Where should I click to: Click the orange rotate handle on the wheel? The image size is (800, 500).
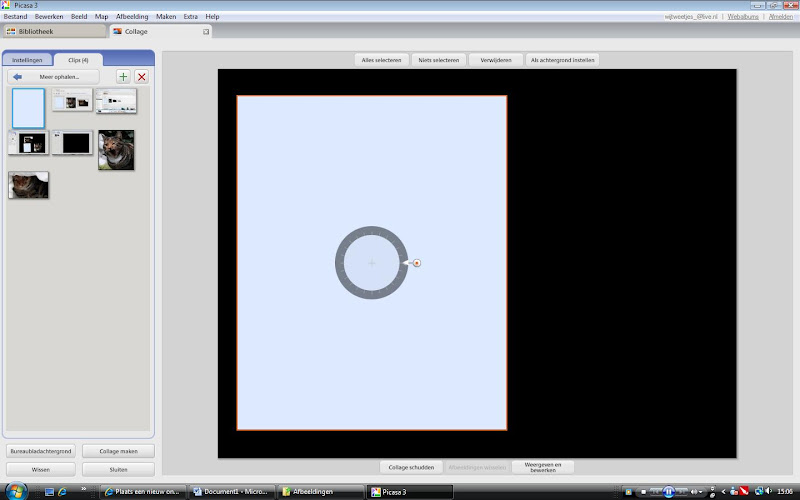tap(417, 263)
